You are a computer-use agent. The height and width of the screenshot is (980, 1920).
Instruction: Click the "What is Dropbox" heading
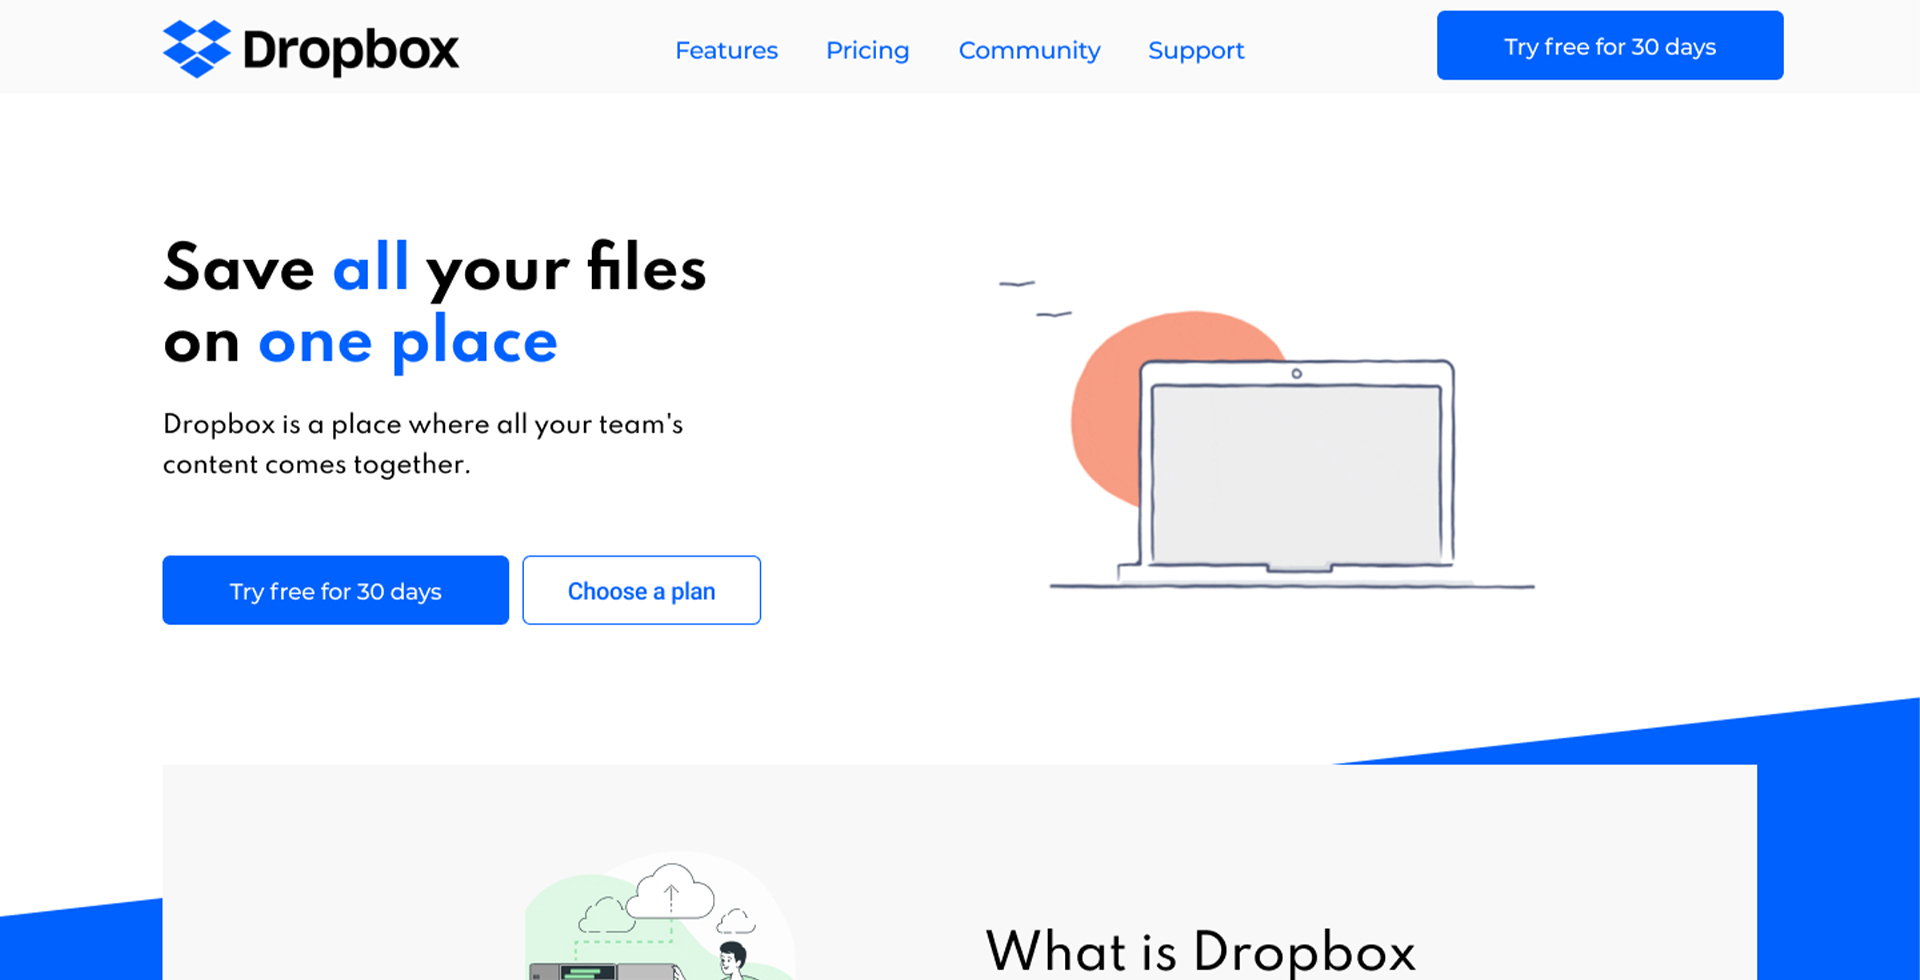(1200, 950)
